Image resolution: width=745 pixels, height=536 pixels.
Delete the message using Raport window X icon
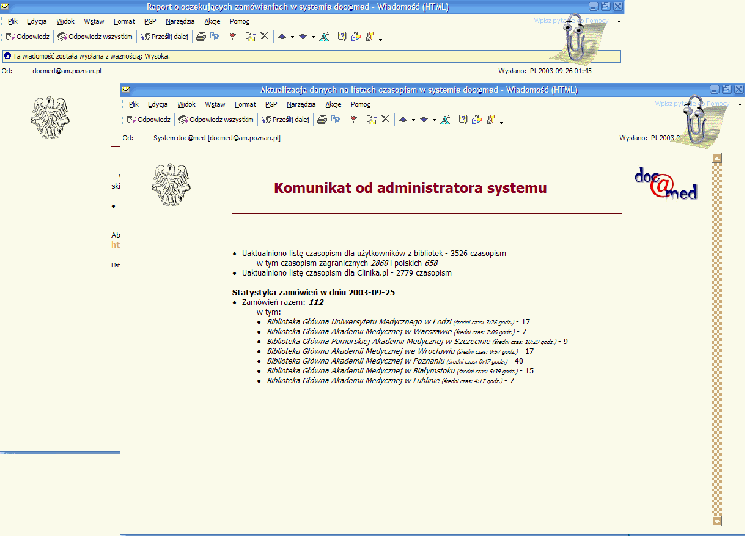264,36
